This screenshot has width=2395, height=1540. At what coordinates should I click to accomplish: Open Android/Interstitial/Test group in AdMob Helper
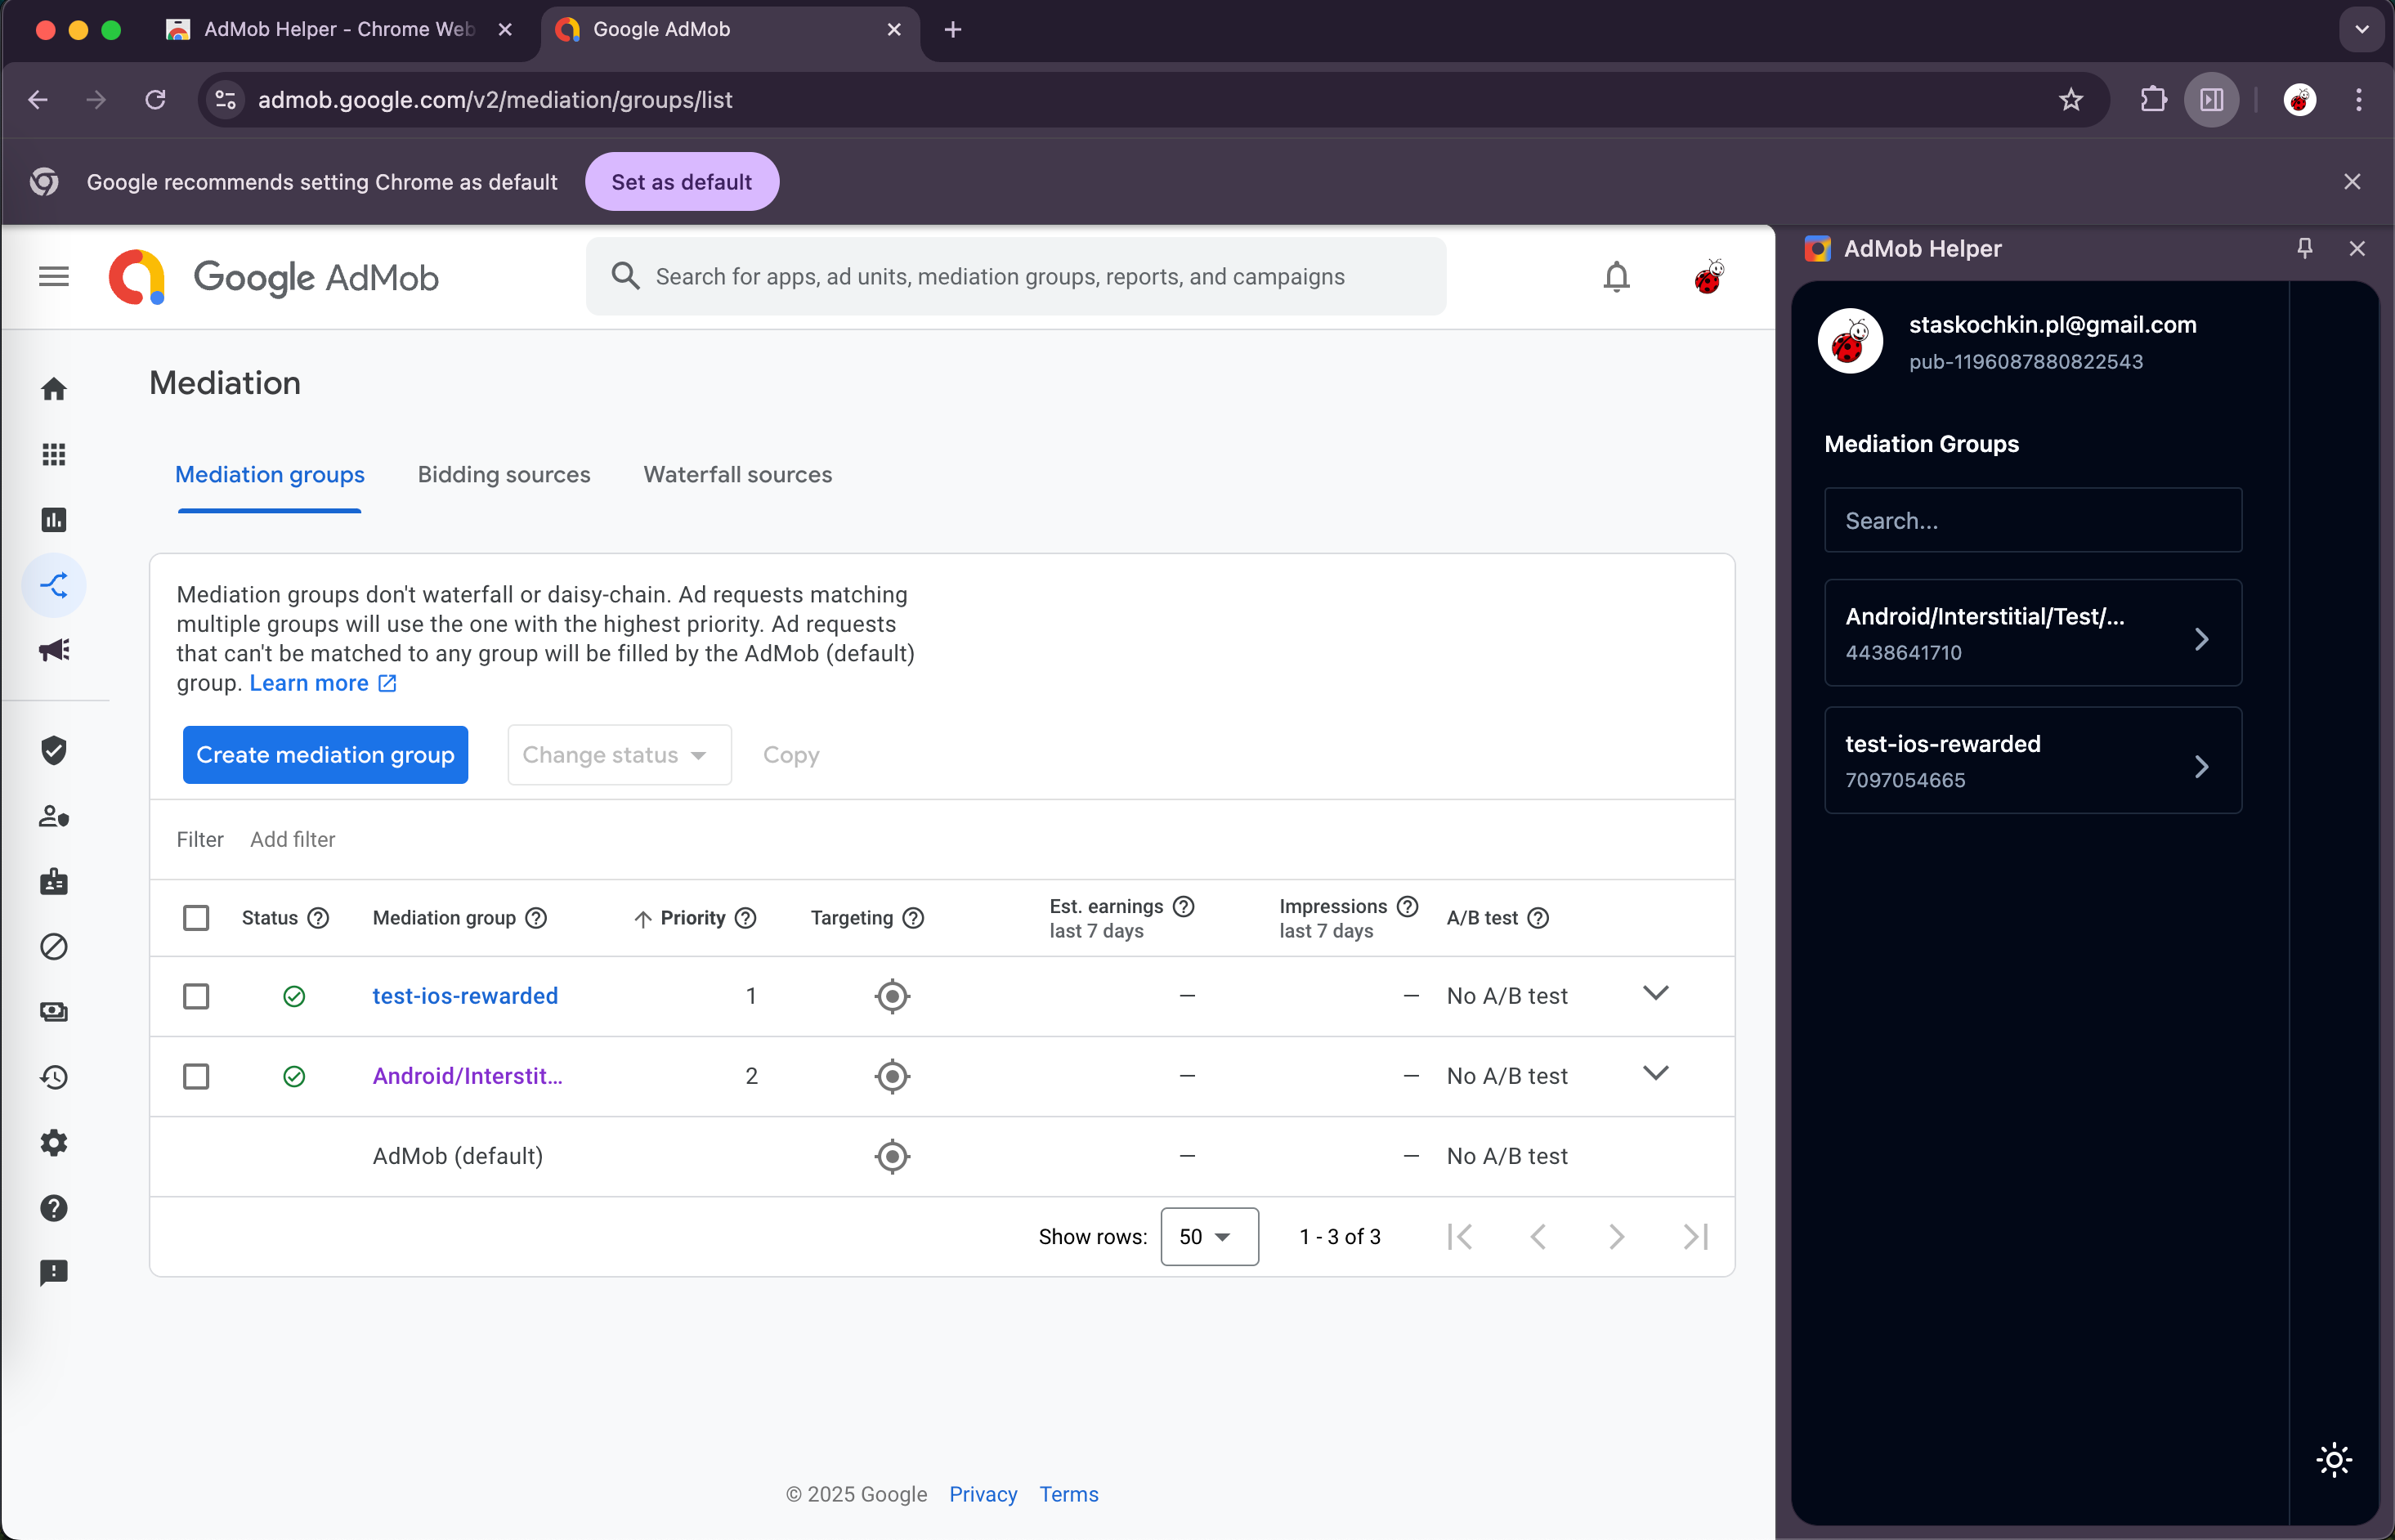(2032, 633)
